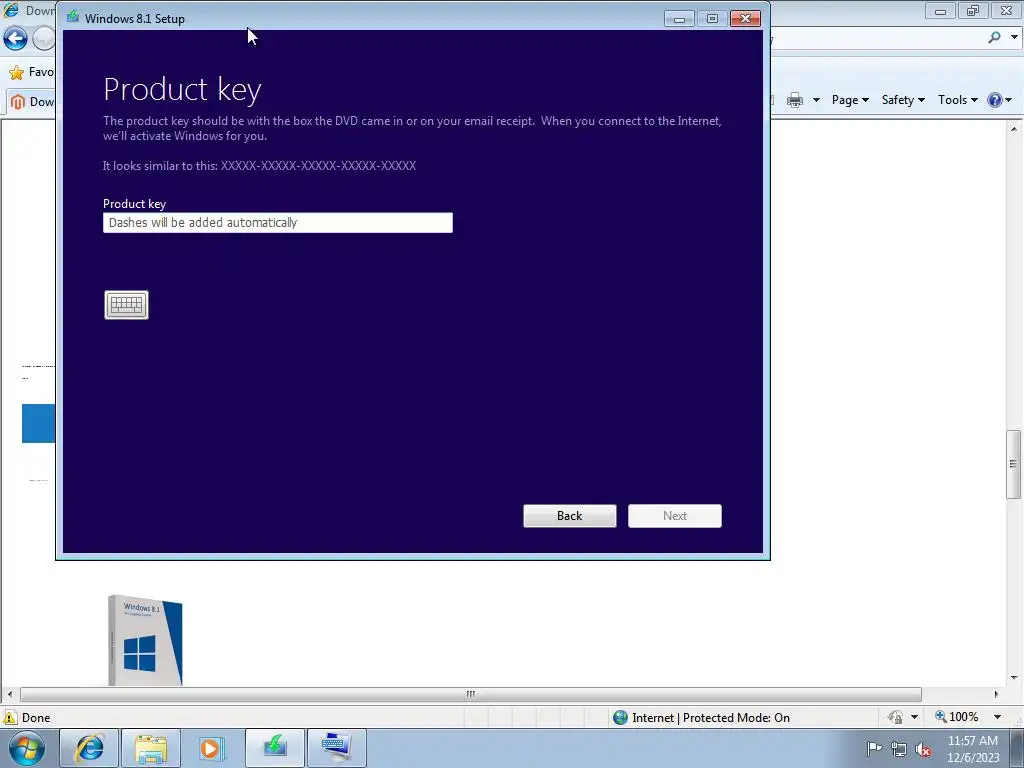Click the search magnifier in Internet Explorer
1024x768 pixels.
[995, 37]
